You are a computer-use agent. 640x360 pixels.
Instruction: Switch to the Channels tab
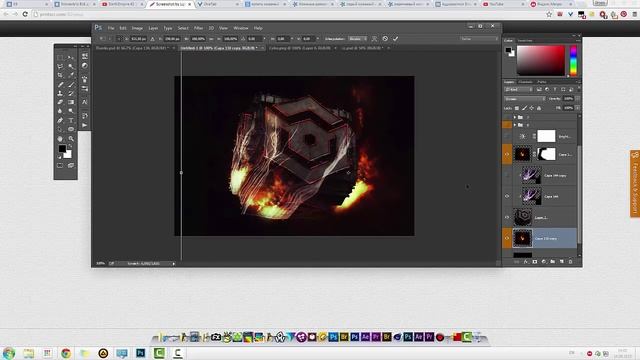525,82
